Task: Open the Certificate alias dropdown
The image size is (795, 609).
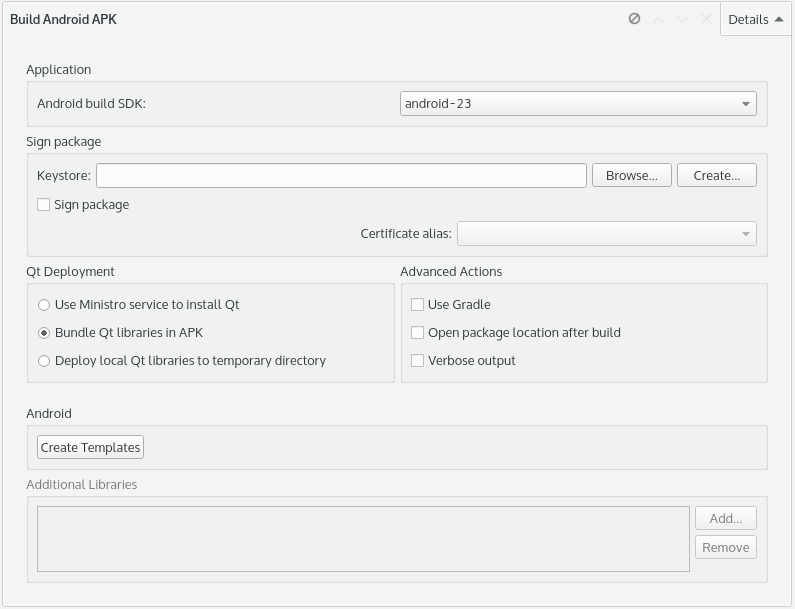Action: coord(606,233)
